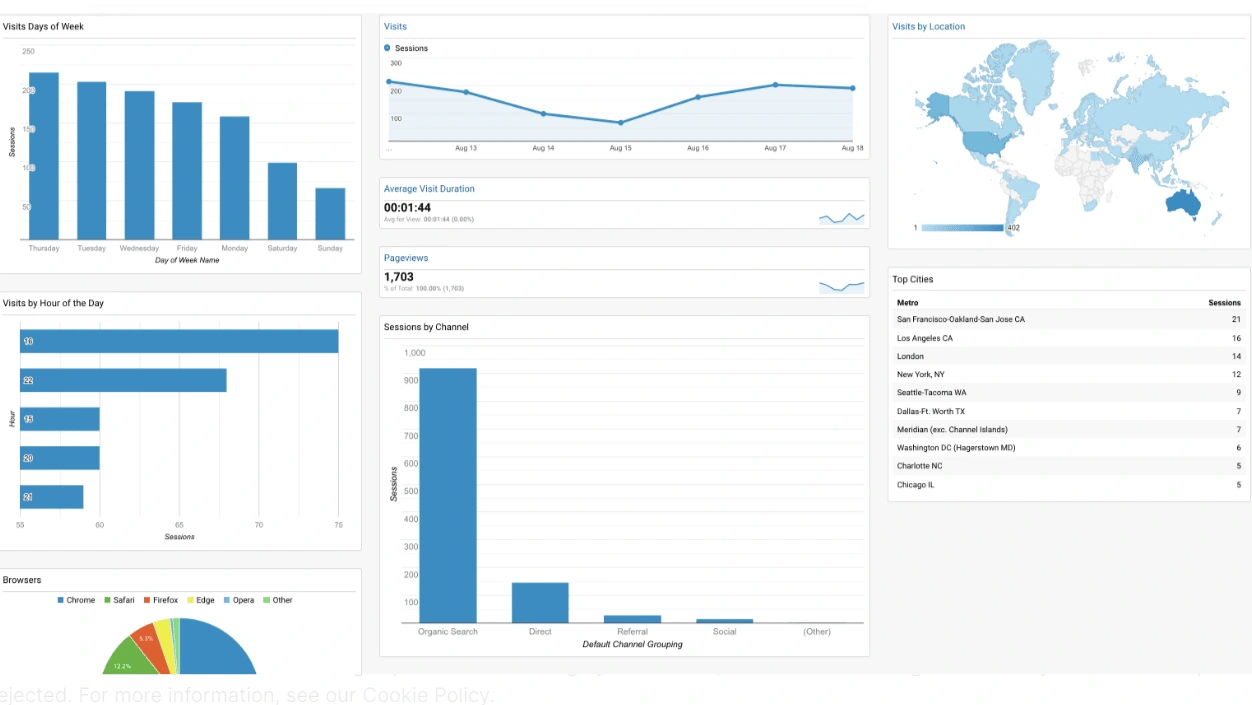Click the Aug 16 data point on Visits line
The width and height of the screenshot is (1252, 705).
(698, 97)
